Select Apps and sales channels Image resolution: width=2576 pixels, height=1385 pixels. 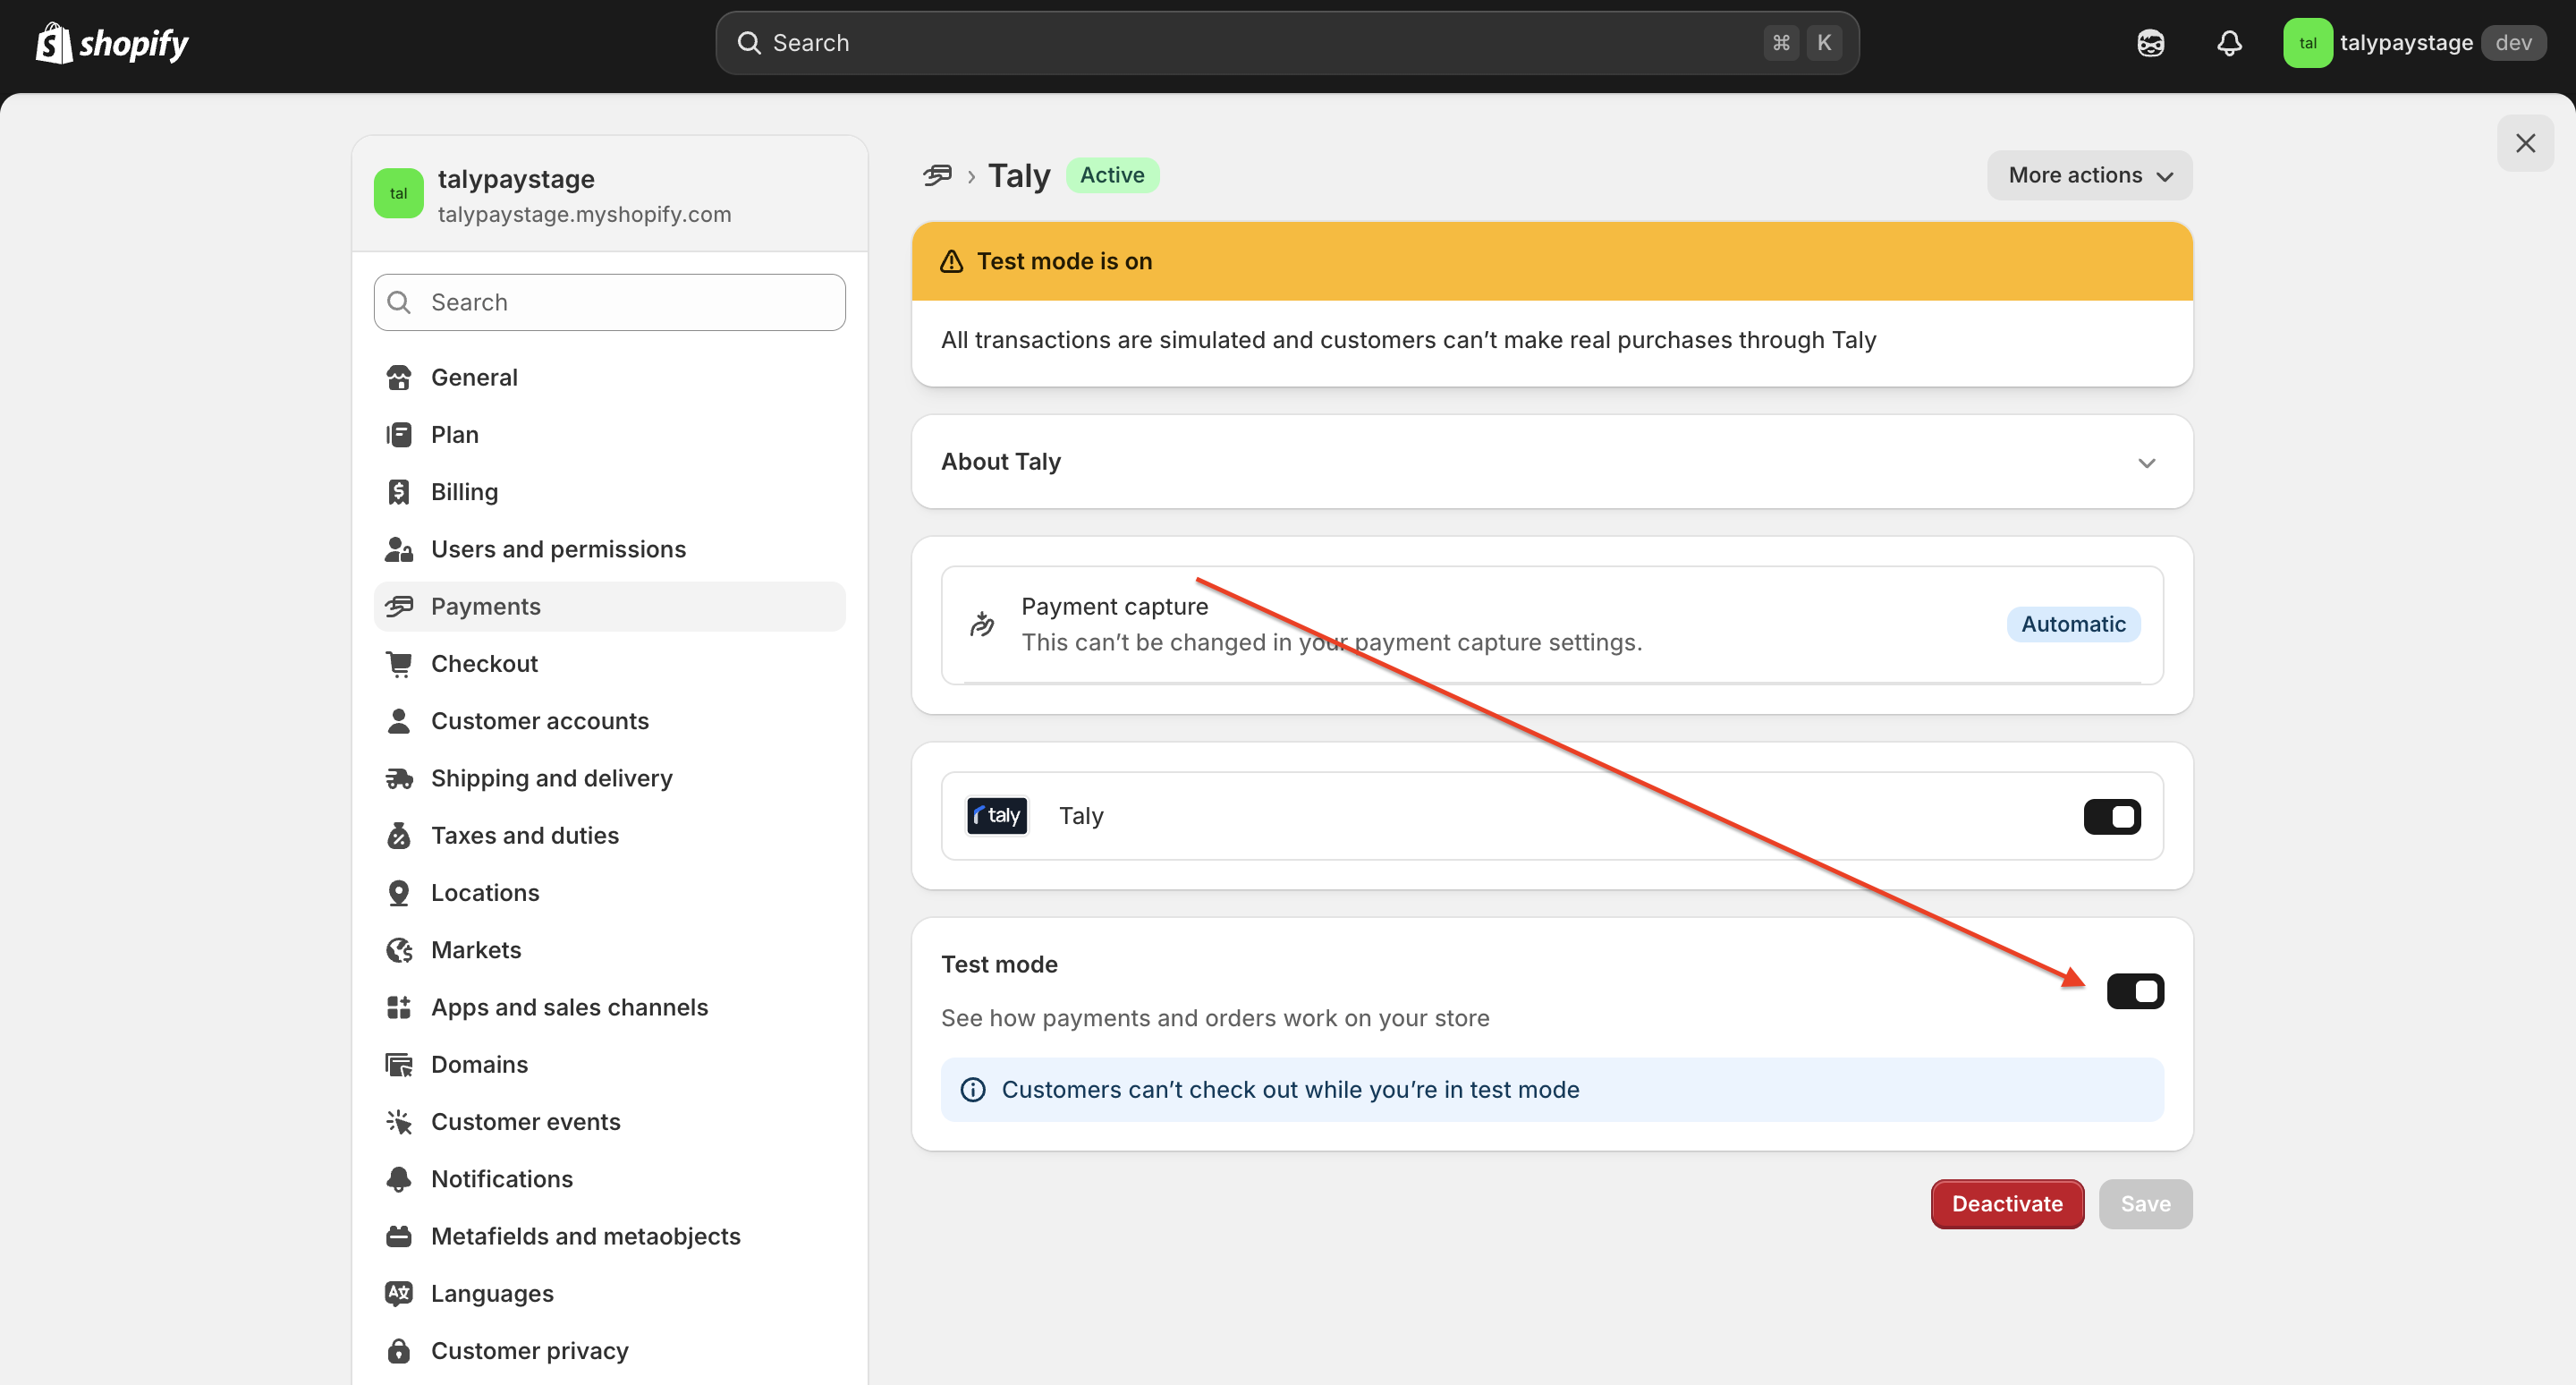[569, 1007]
